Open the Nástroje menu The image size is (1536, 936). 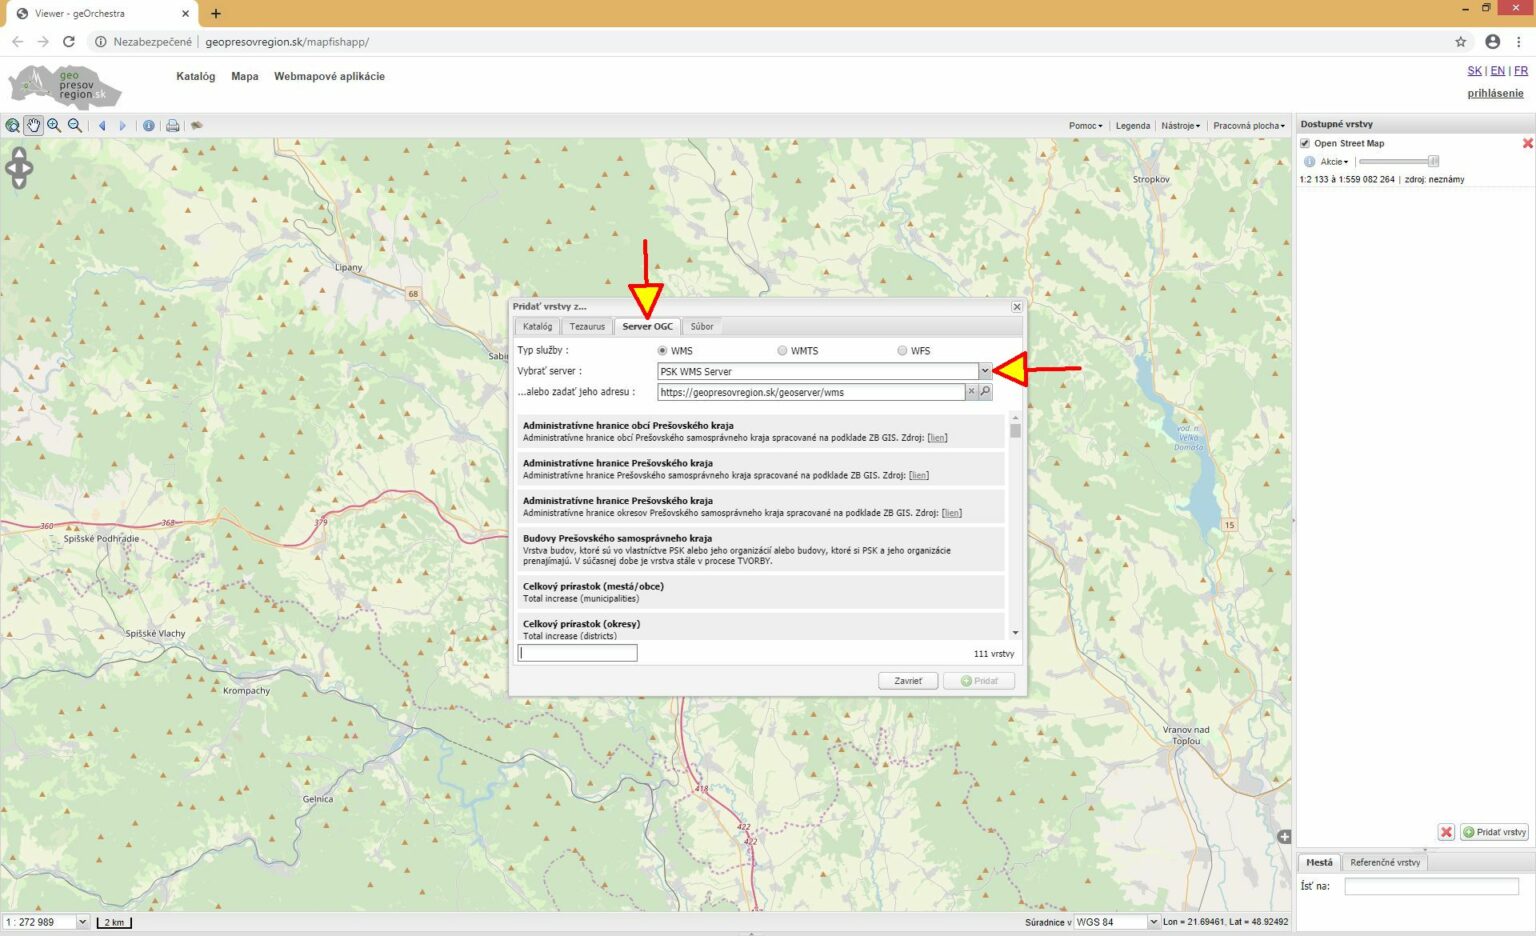click(1179, 125)
